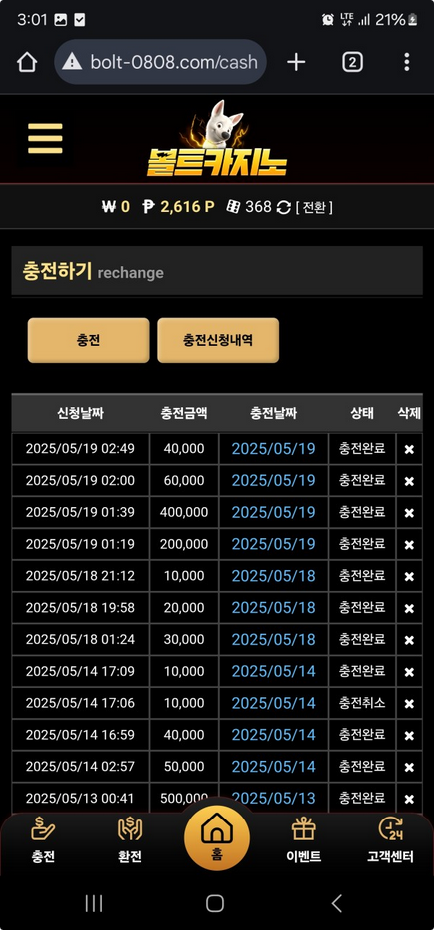Image resolution: width=434 pixels, height=930 pixels.
Task: Switch to 충전신청내역 tab
Action: tap(218, 340)
